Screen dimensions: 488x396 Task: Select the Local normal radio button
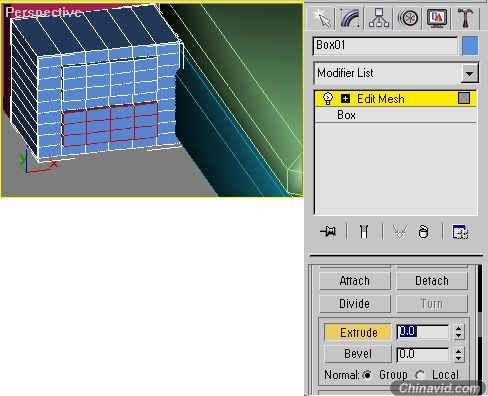(420, 375)
